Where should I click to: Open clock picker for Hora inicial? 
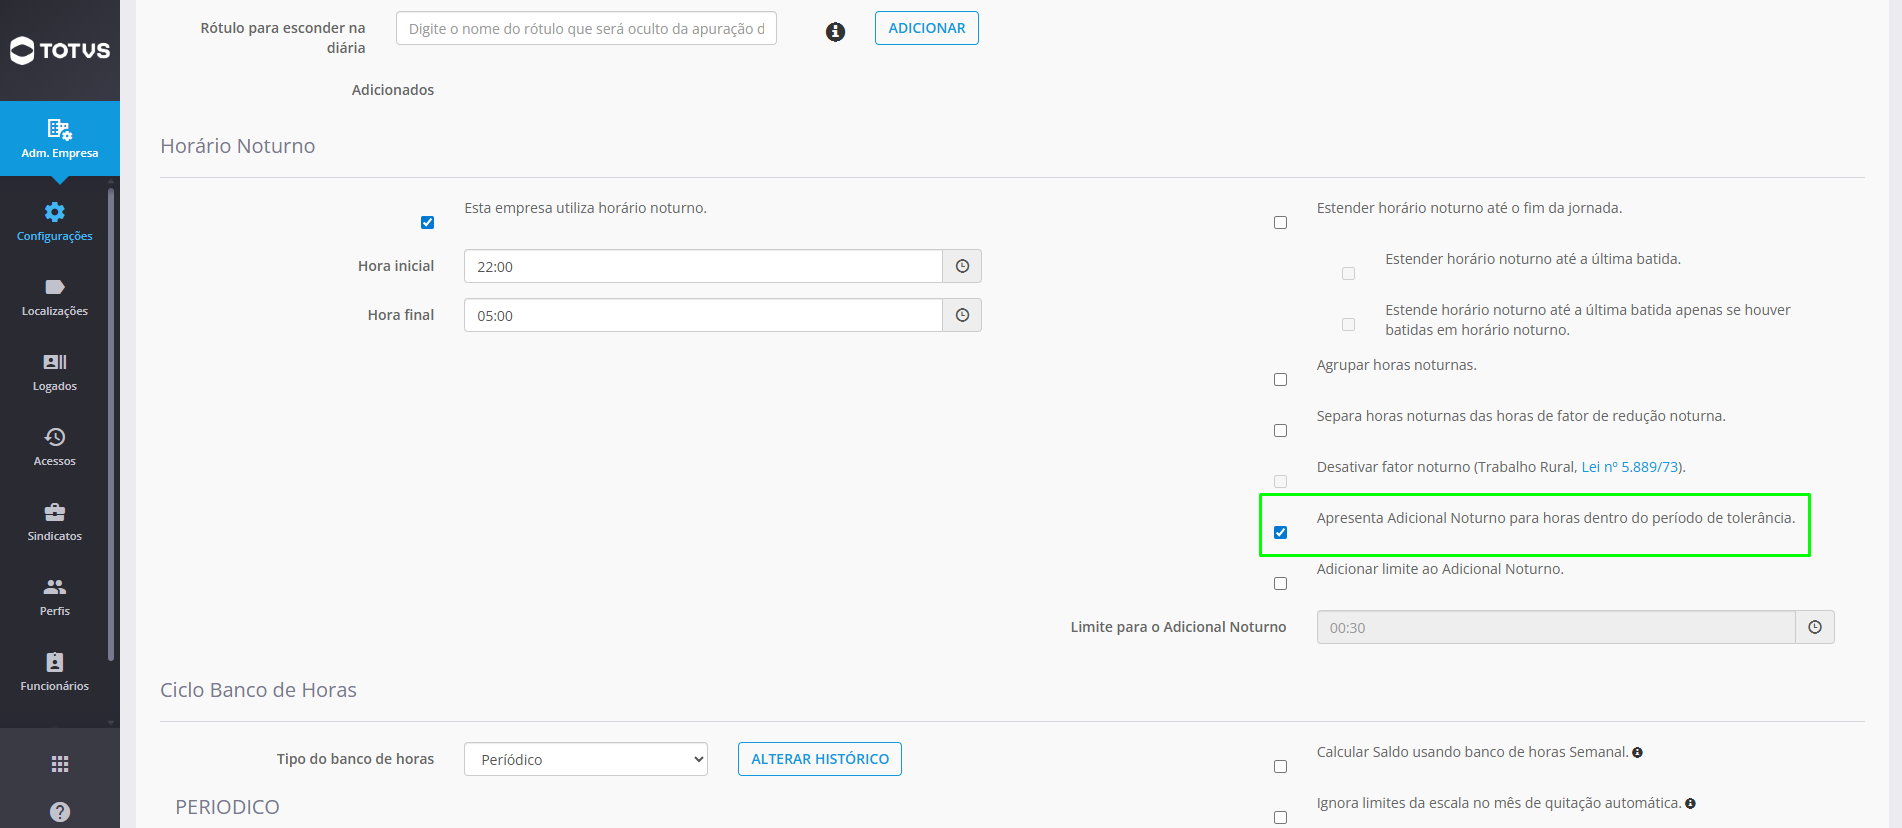click(962, 266)
